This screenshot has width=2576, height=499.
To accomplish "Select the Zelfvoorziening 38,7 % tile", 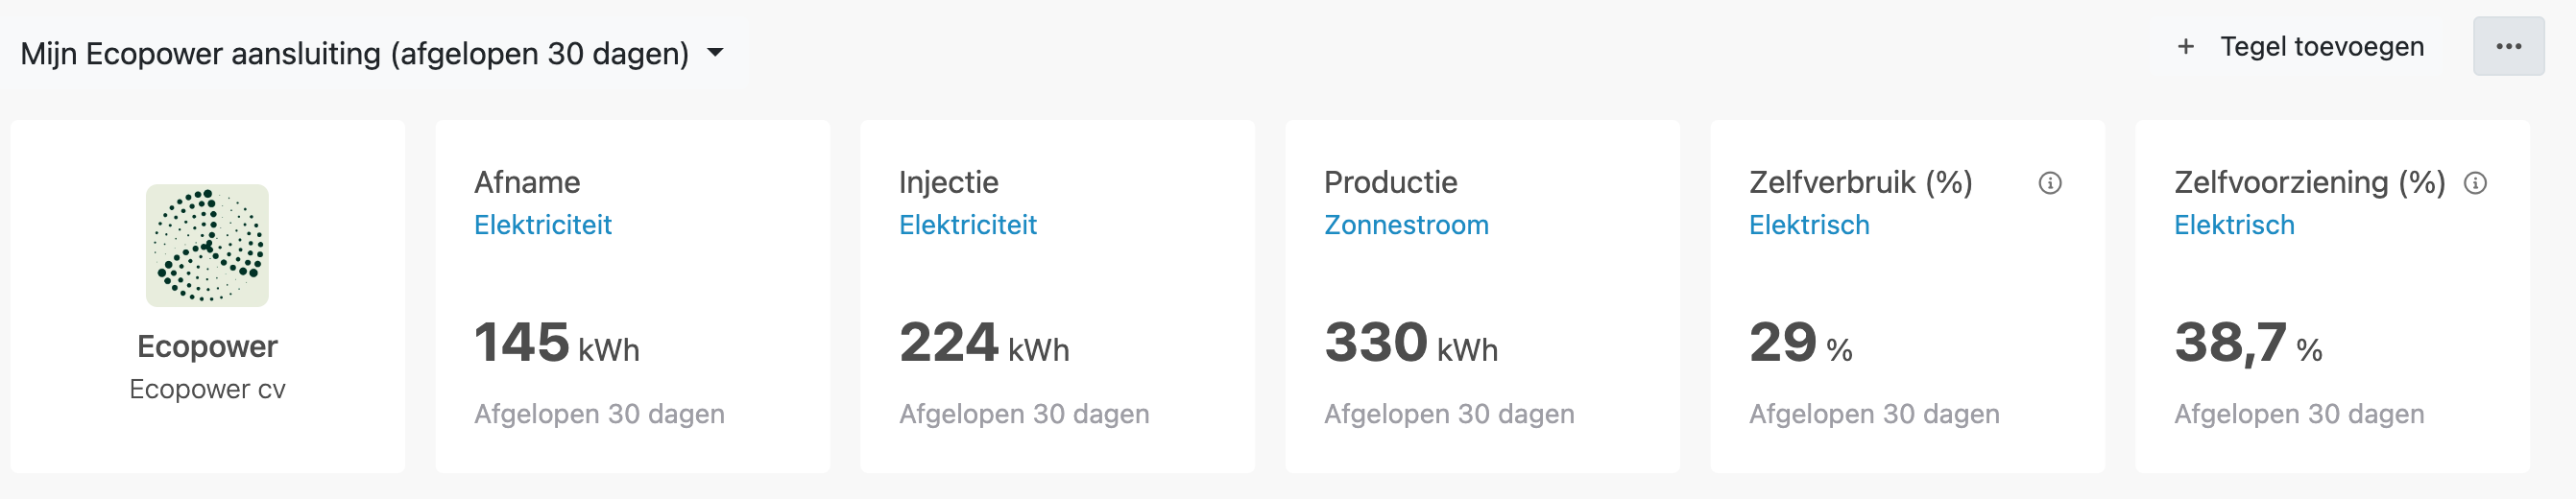I will point(2332,296).
